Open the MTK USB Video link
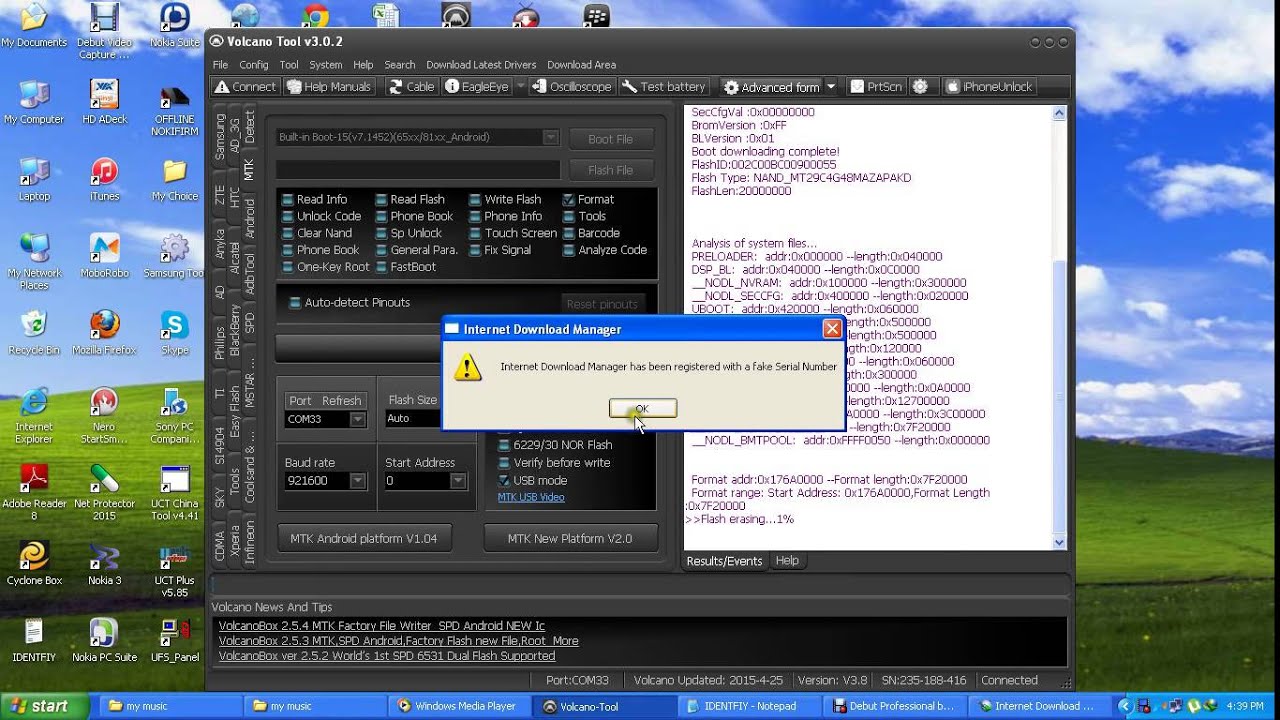 tap(531, 497)
